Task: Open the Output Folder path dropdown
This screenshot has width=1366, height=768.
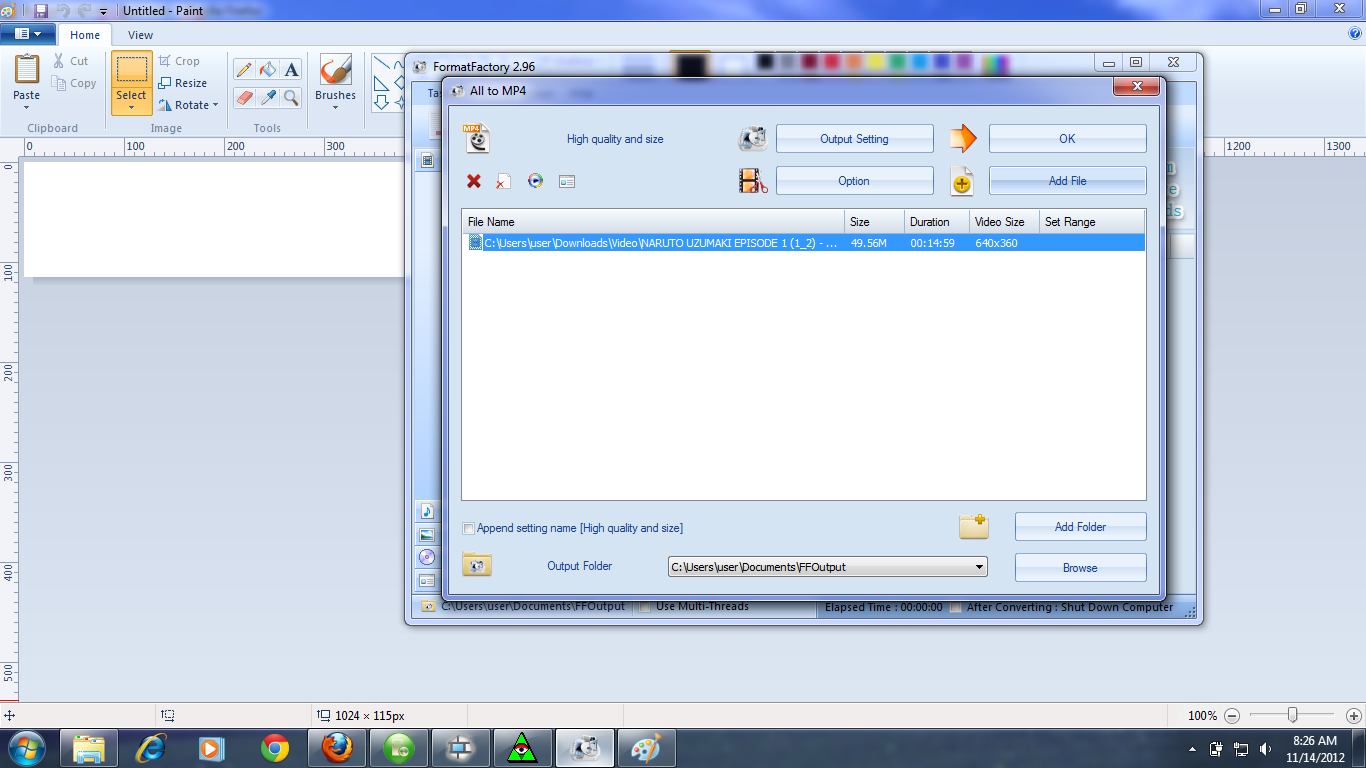Action: [x=978, y=567]
